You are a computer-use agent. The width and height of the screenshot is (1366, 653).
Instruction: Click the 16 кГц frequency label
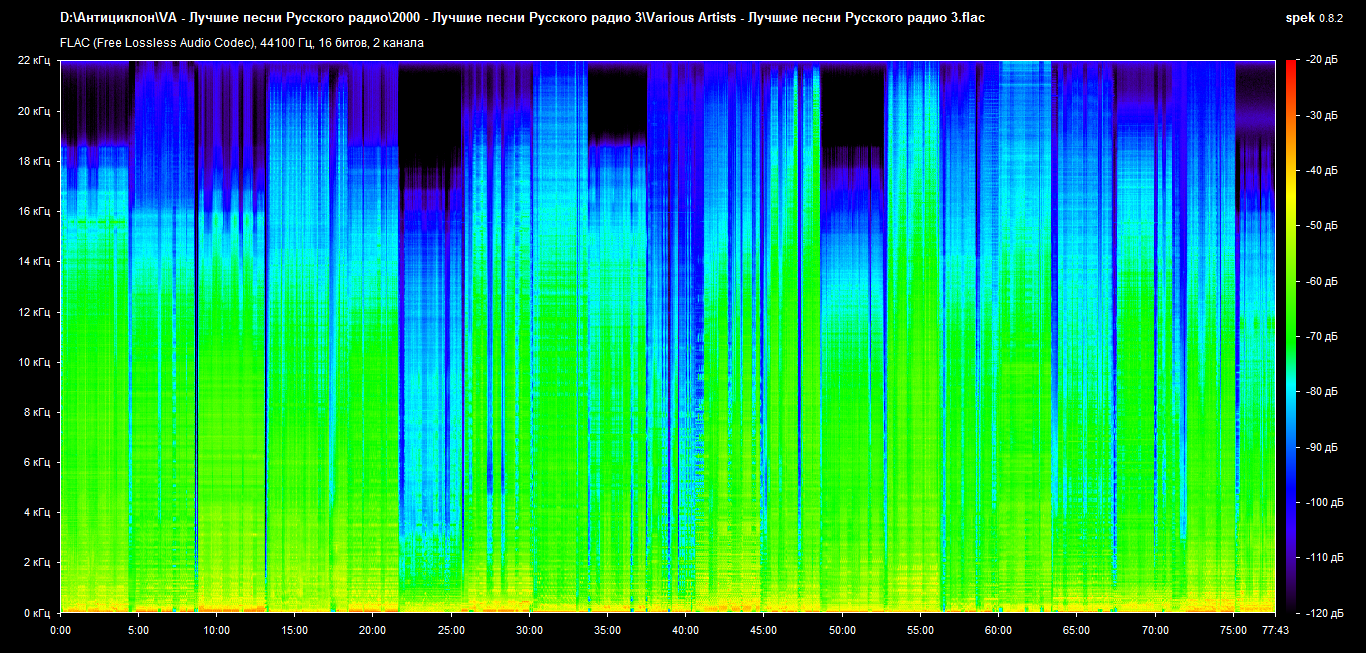pyautogui.click(x=35, y=211)
